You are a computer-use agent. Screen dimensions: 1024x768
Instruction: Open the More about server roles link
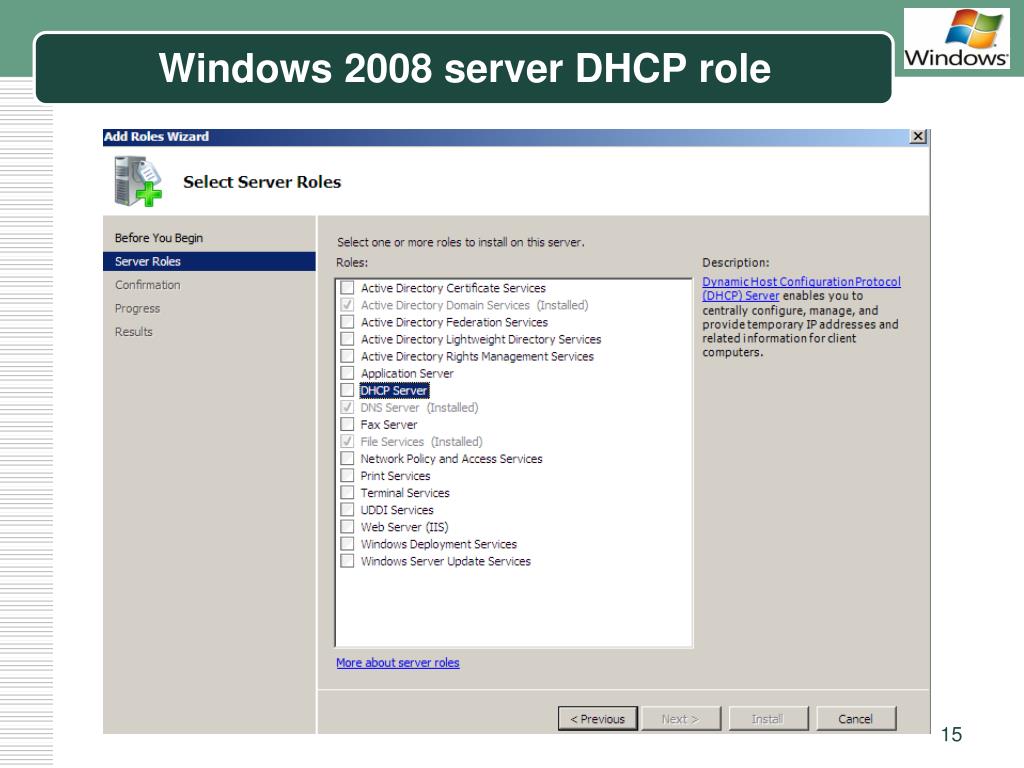[398, 662]
